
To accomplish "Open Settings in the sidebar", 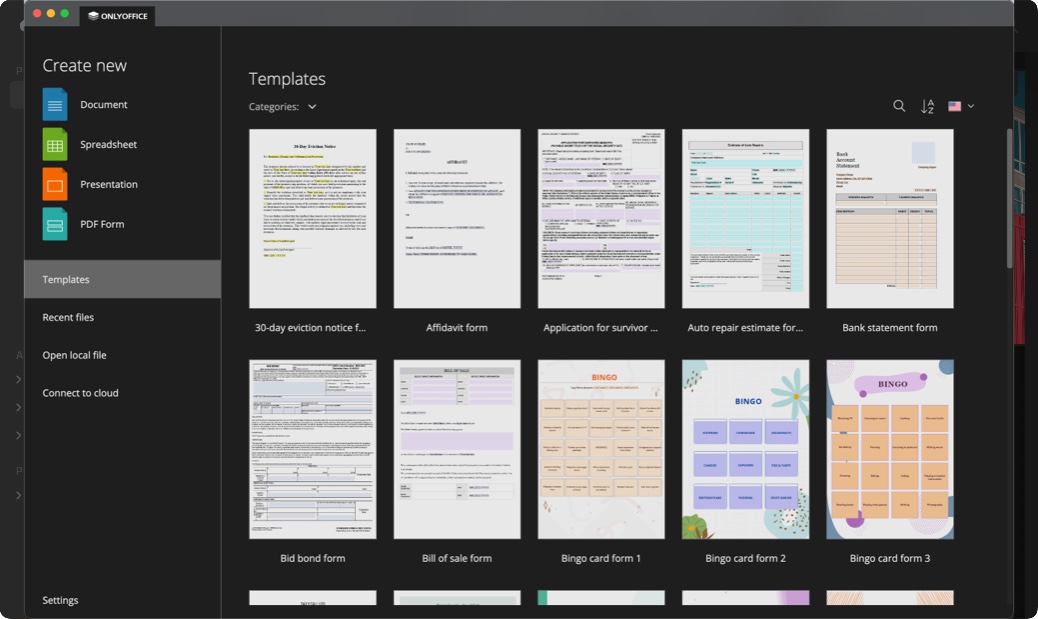I will click(60, 600).
